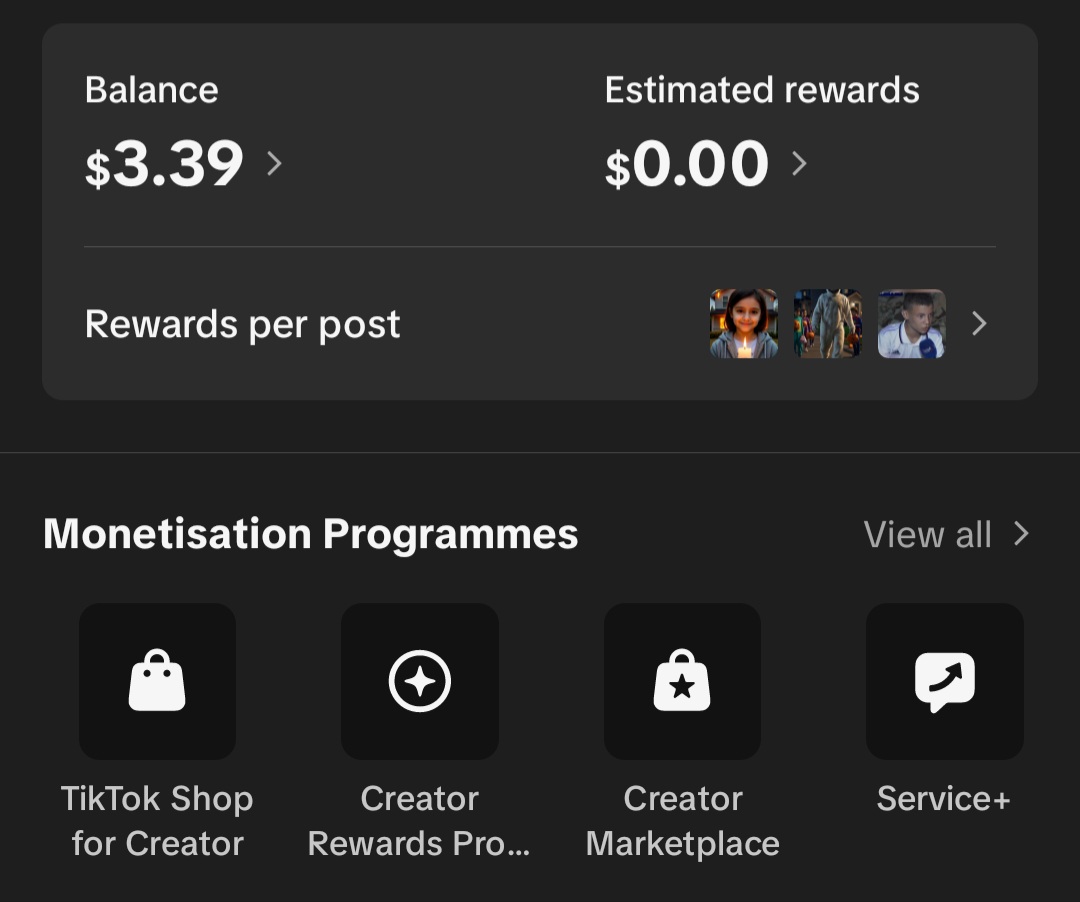Open the middle post thumbnail with standing figure
Image resolution: width=1080 pixels, height=902 pixels.
coord(827,324)
